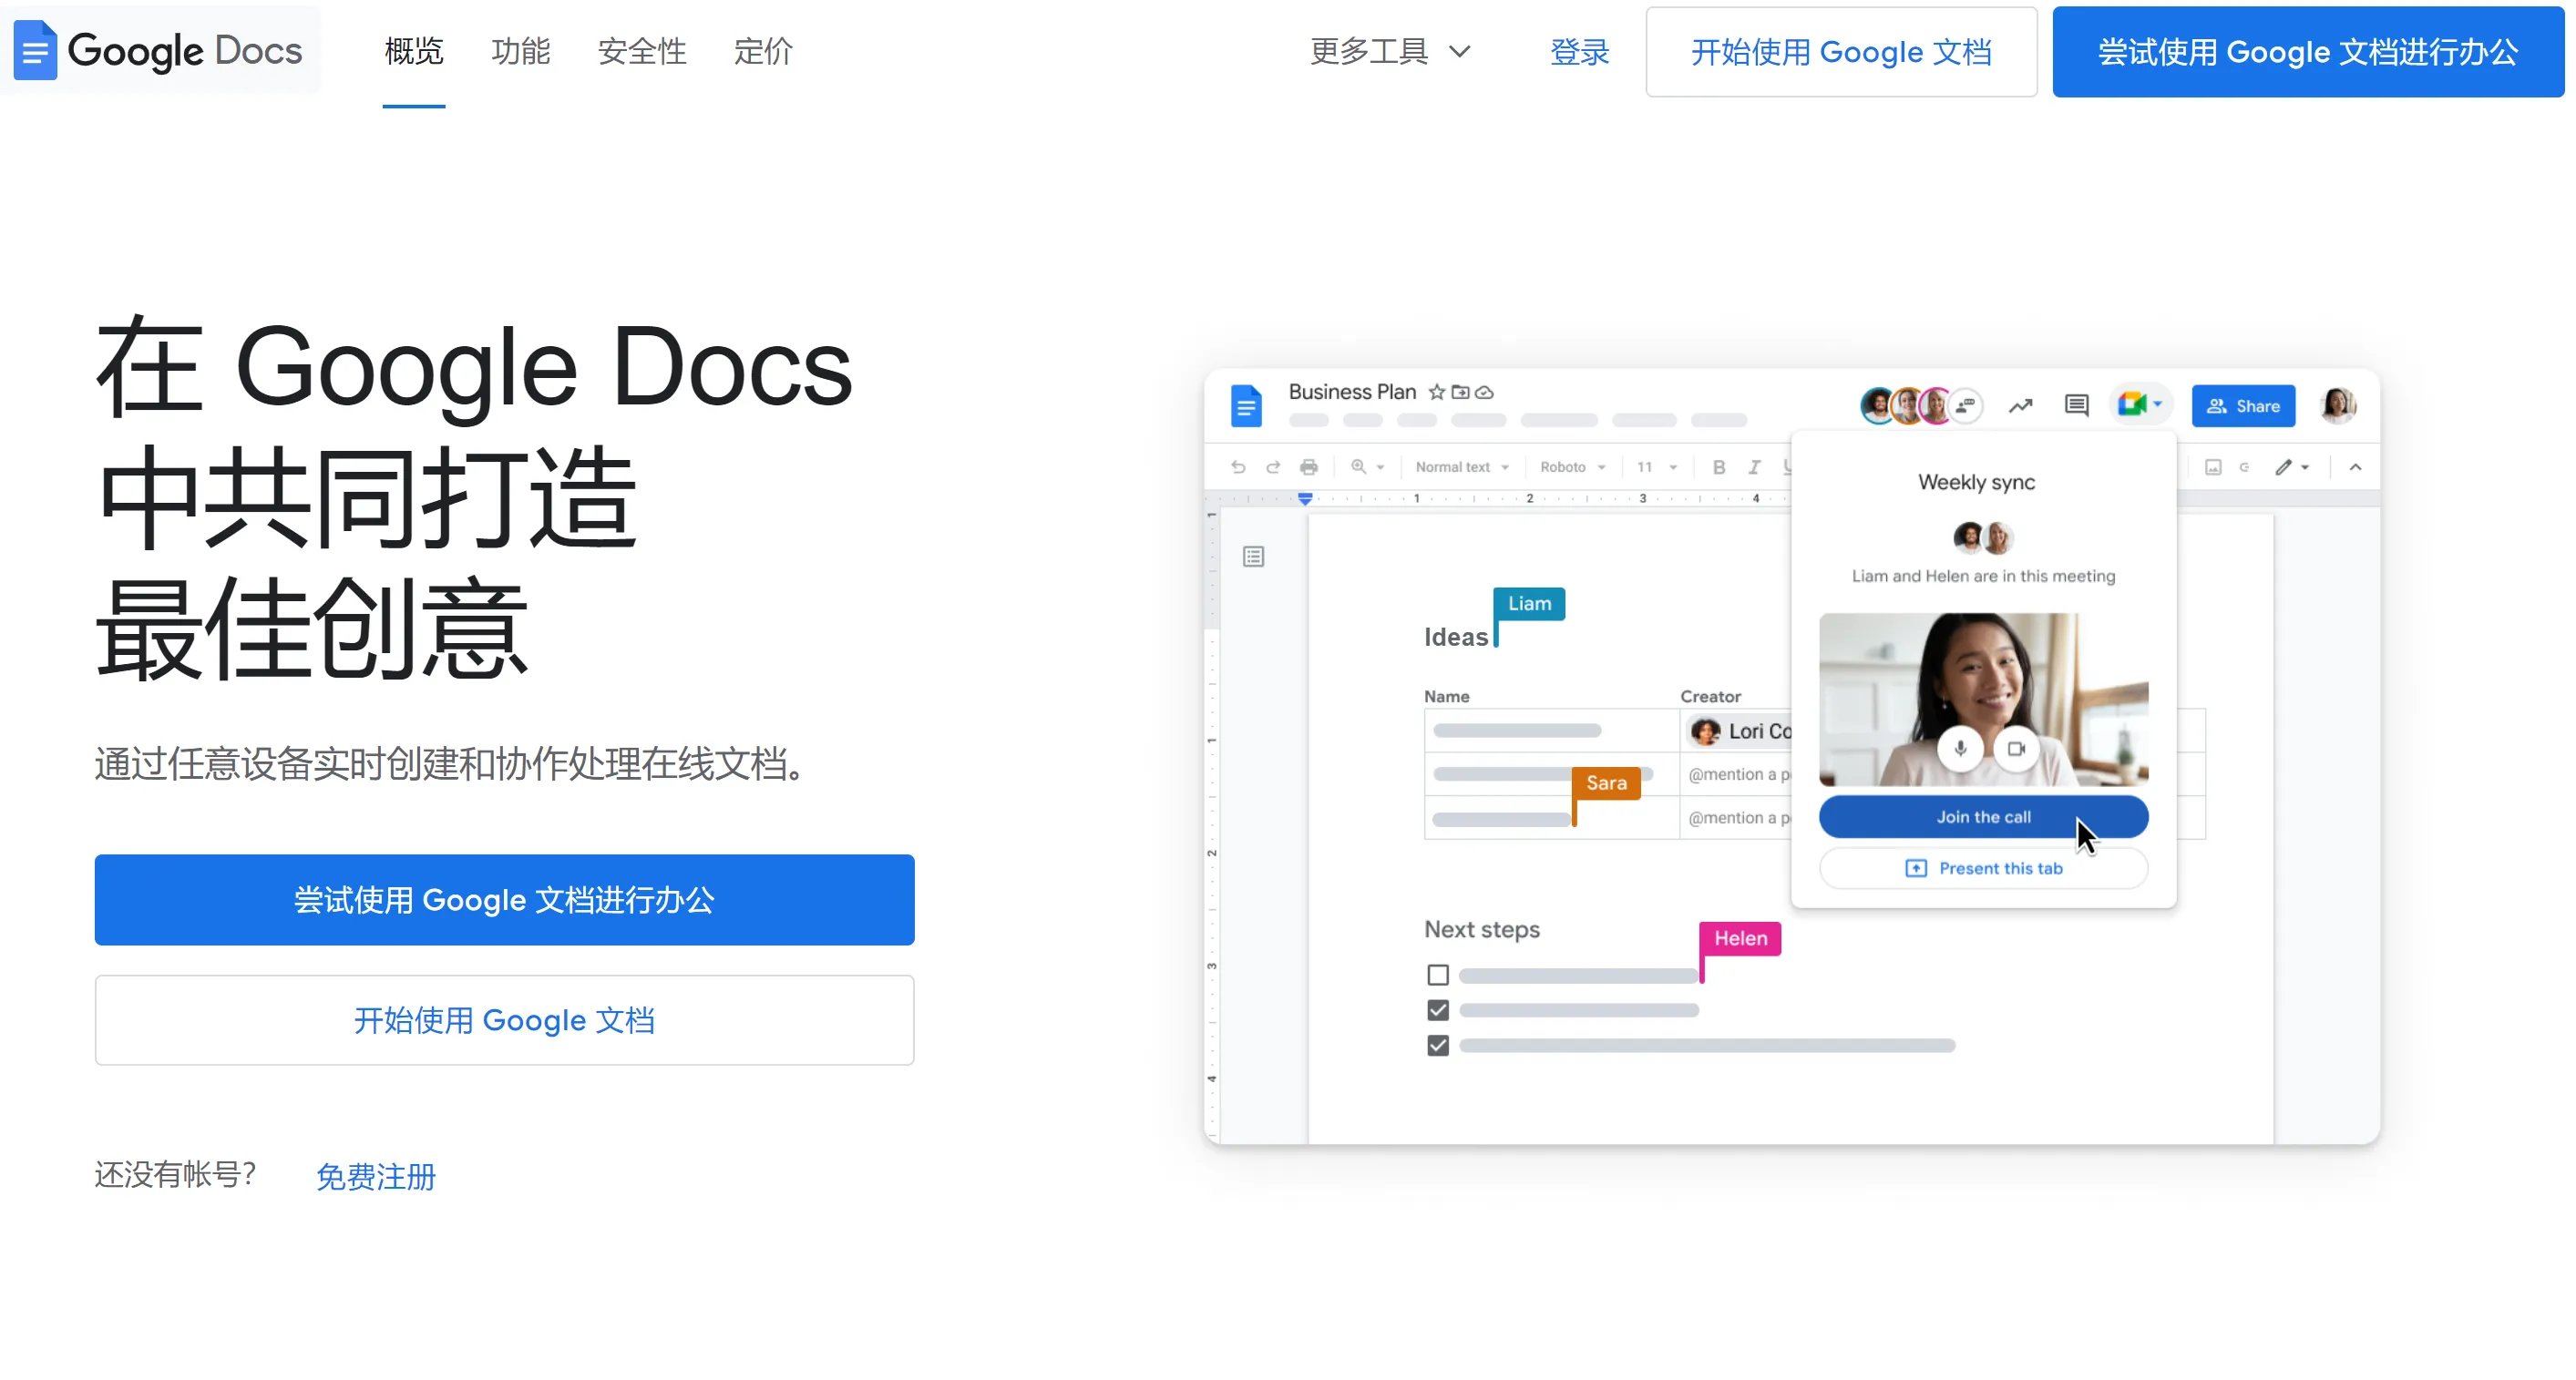Toggle Italic formatting
Image resolution: width=2576 pixels, height=1380 pixels.
tap(1754, 467)
